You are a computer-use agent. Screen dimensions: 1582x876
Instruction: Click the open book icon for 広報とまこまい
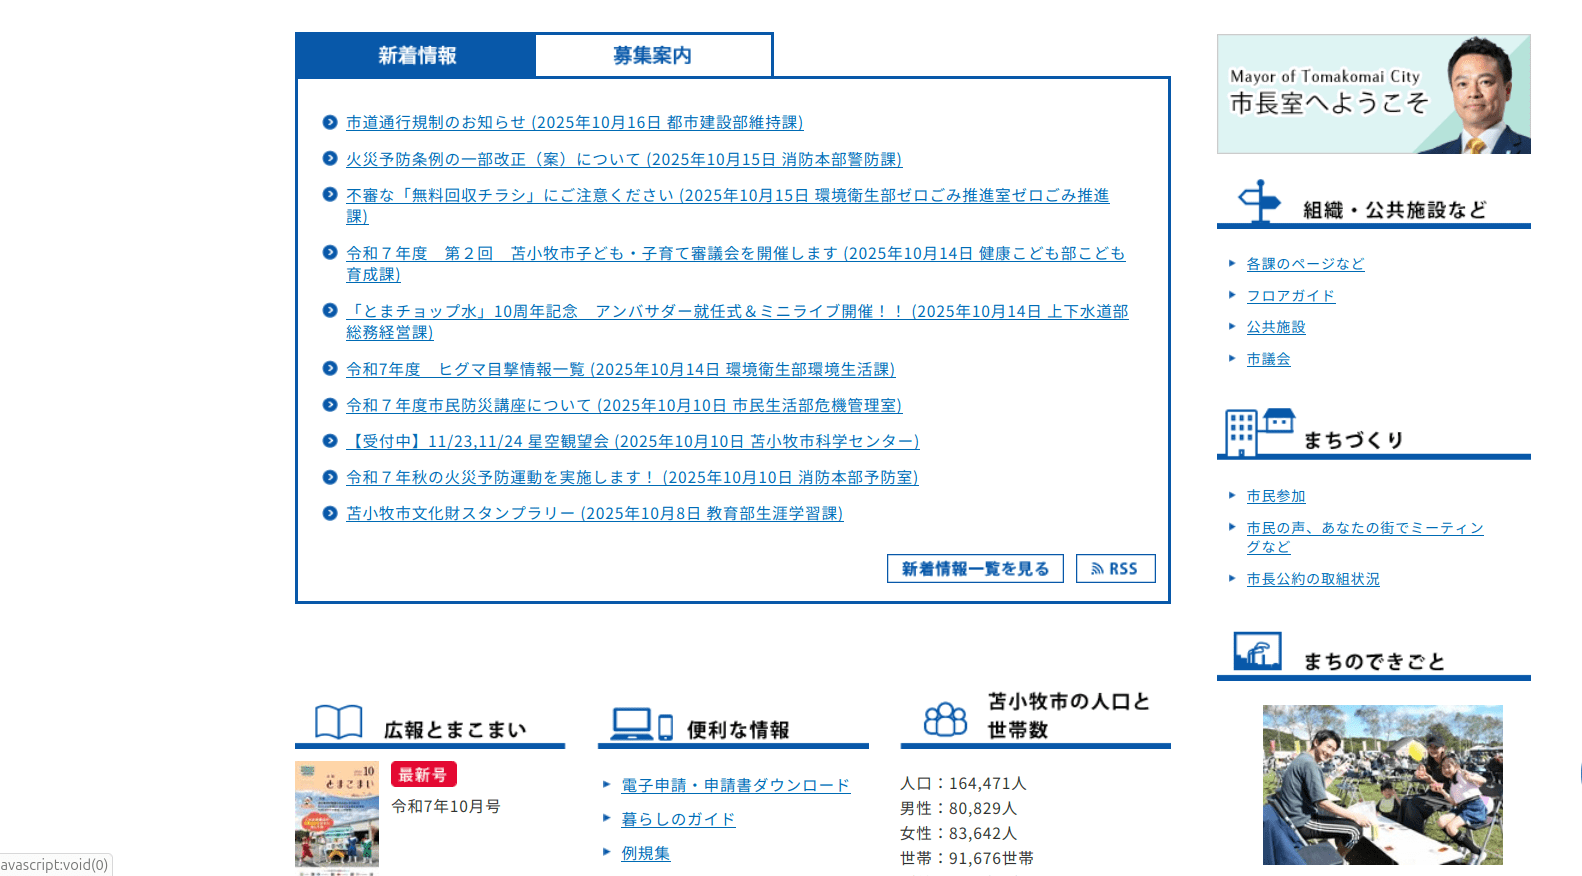tap(338, 721)
